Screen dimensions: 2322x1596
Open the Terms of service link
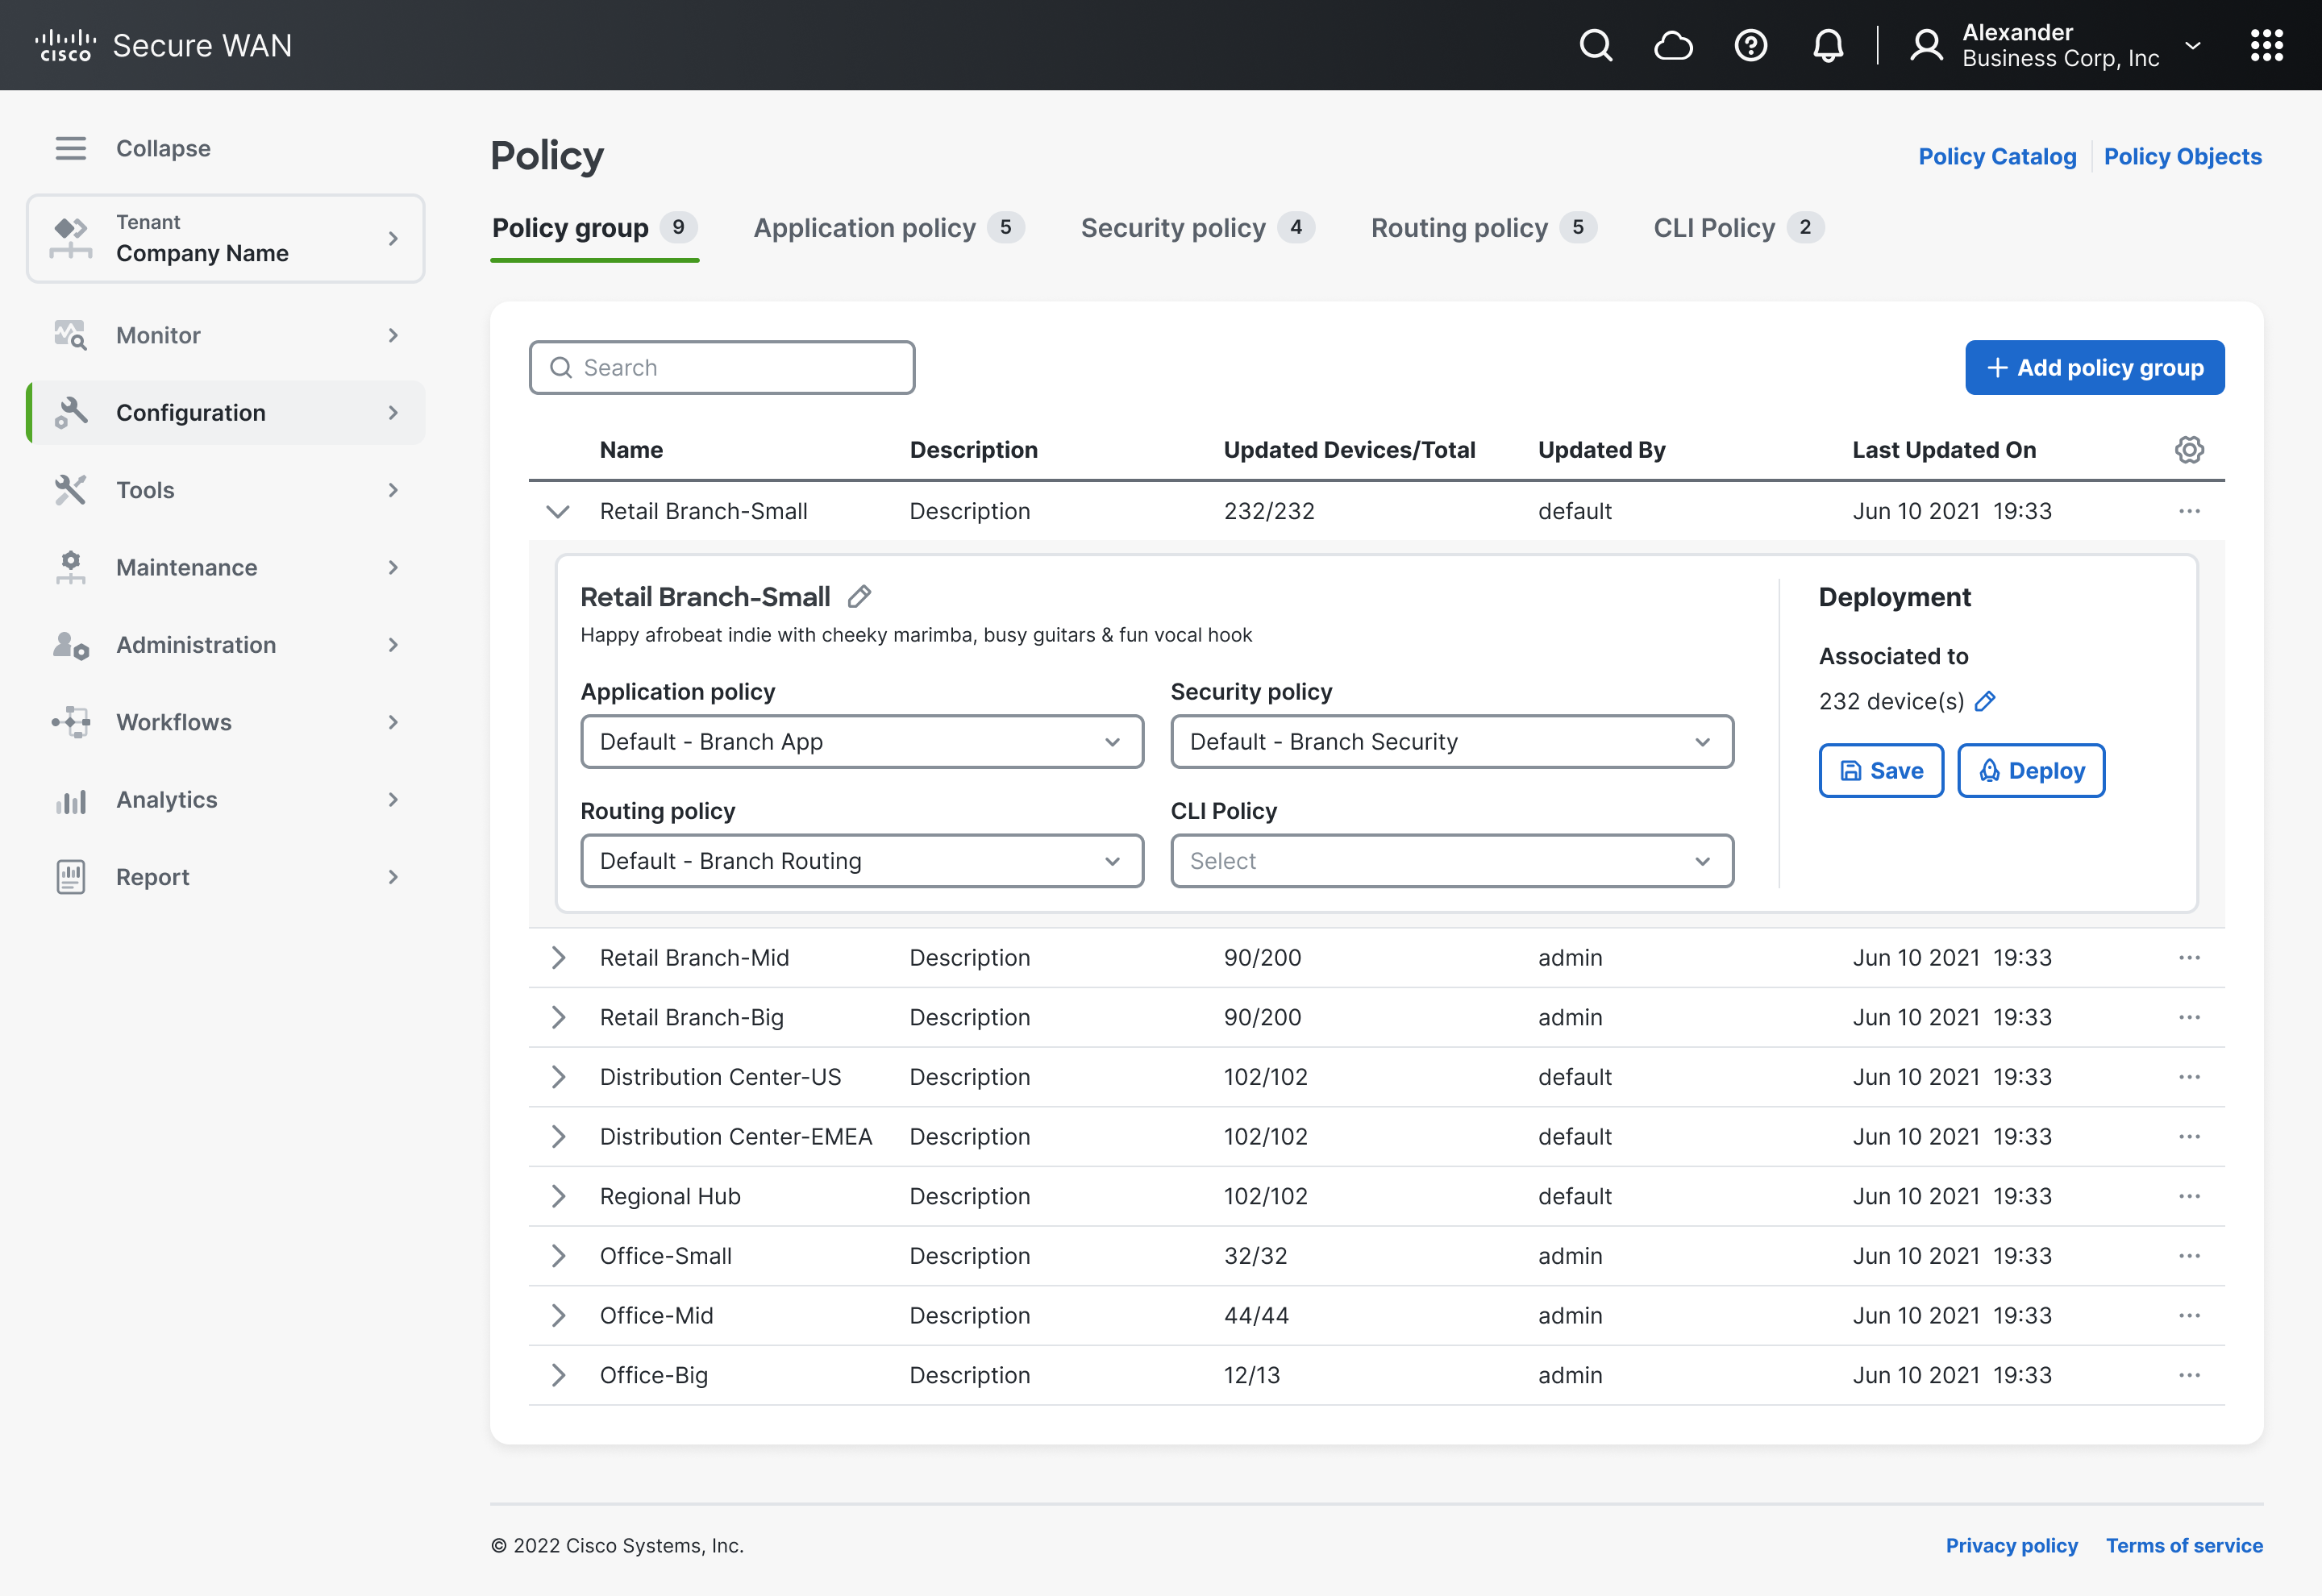(x=2184, y=1546)
